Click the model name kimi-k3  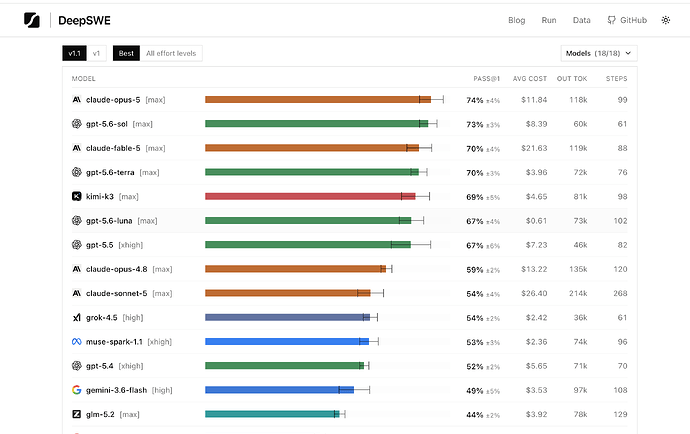tap(100, 196)
